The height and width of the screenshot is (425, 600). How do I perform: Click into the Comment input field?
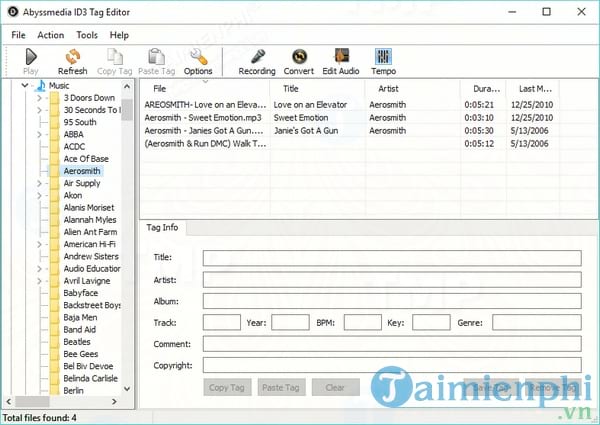[392, 344]
